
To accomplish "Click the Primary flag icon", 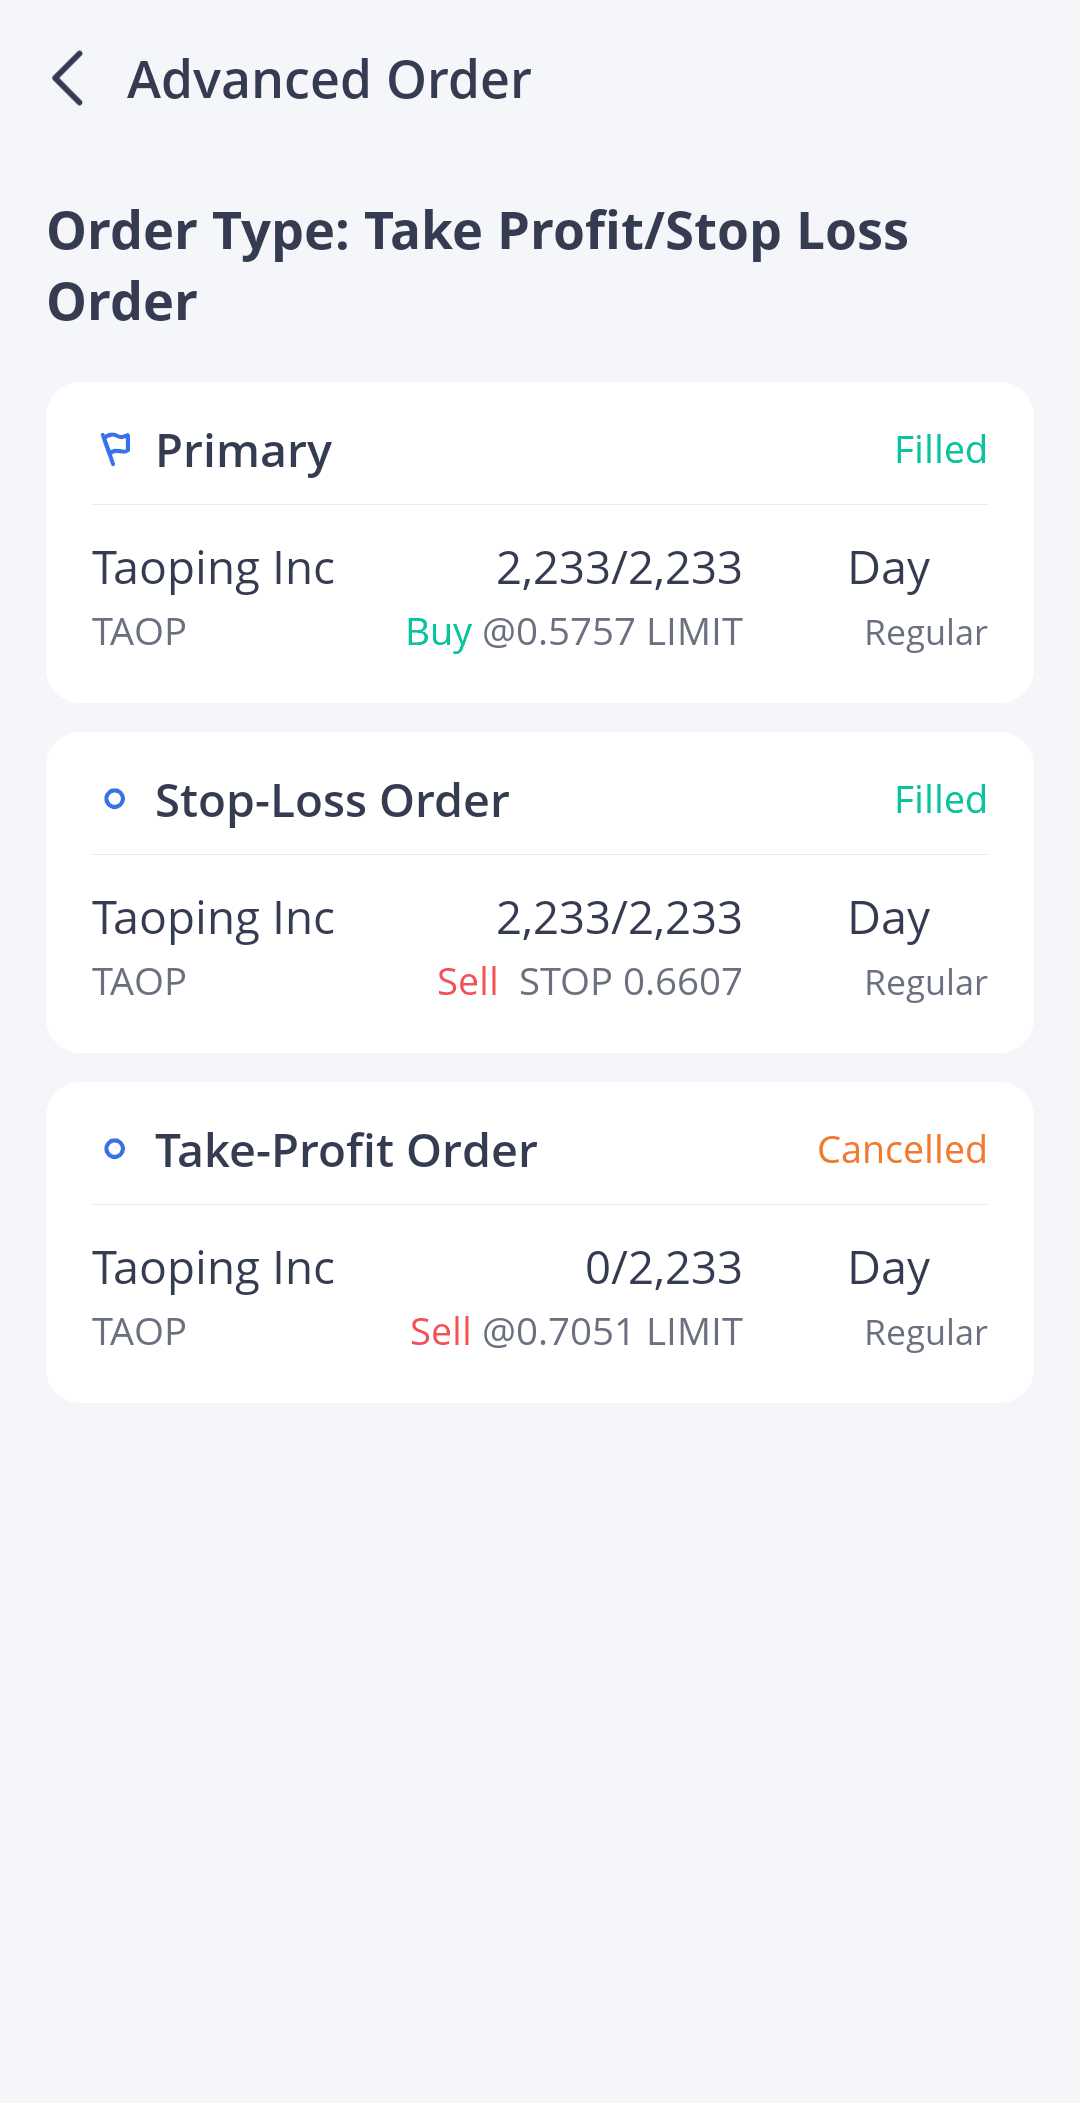I will [116, 450].
